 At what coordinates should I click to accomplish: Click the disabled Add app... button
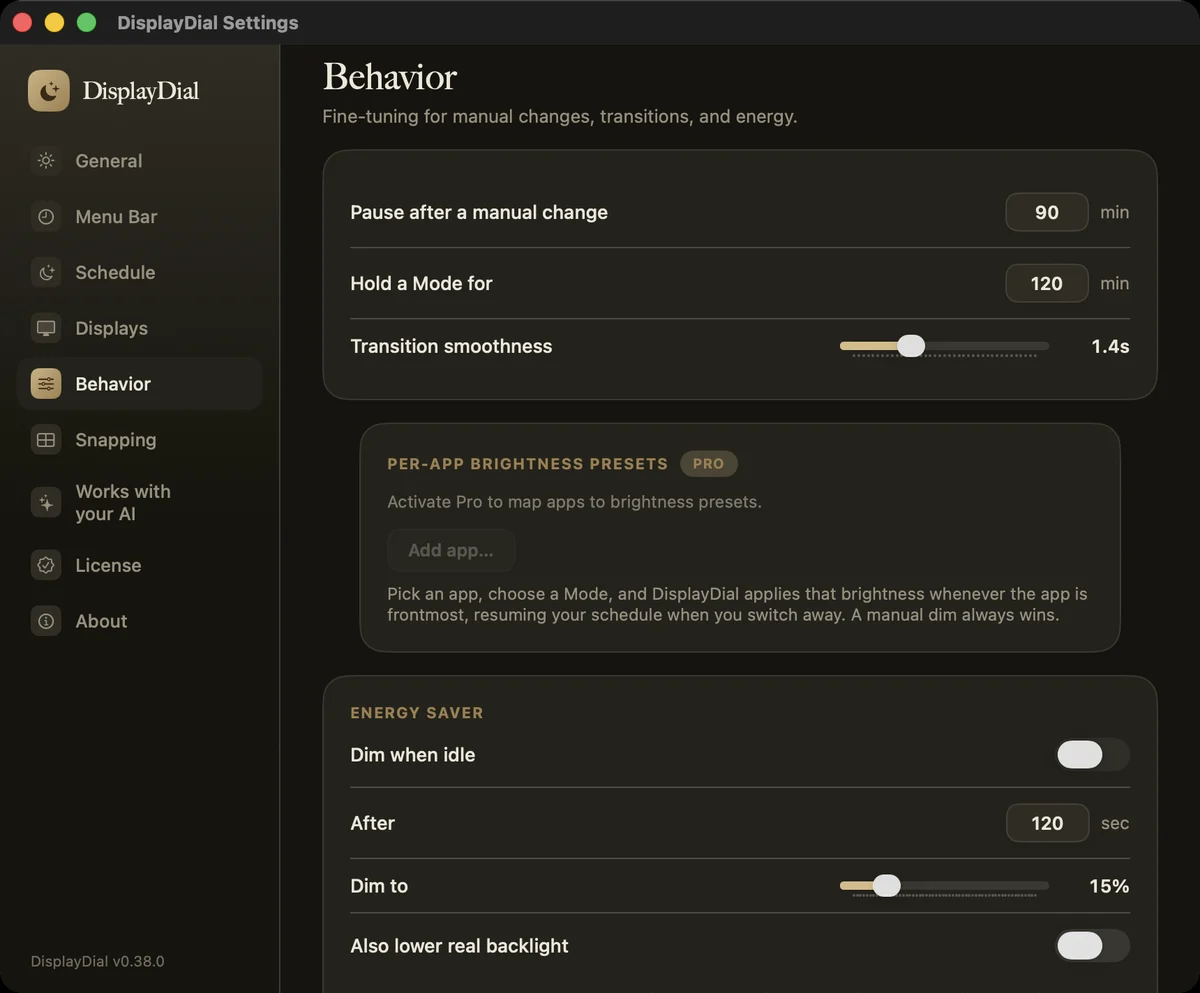point(451,550)
